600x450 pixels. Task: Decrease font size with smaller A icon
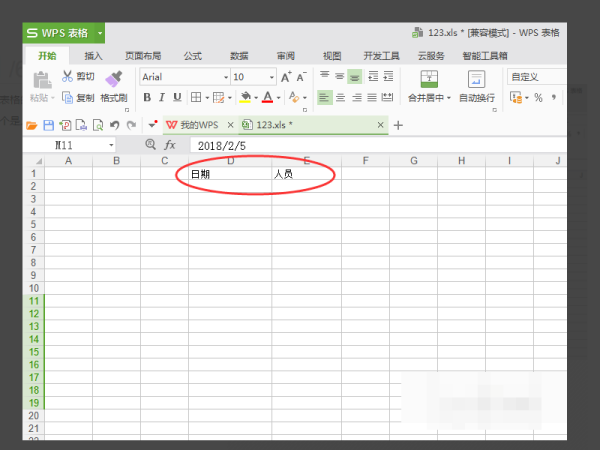click(x=302, y=77)
